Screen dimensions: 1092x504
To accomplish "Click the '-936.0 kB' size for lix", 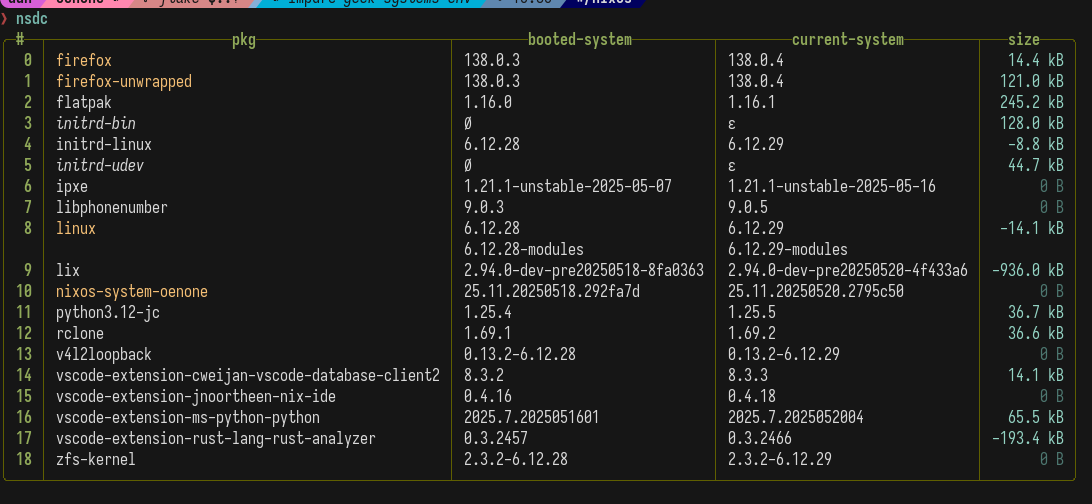I will 1027,270.
